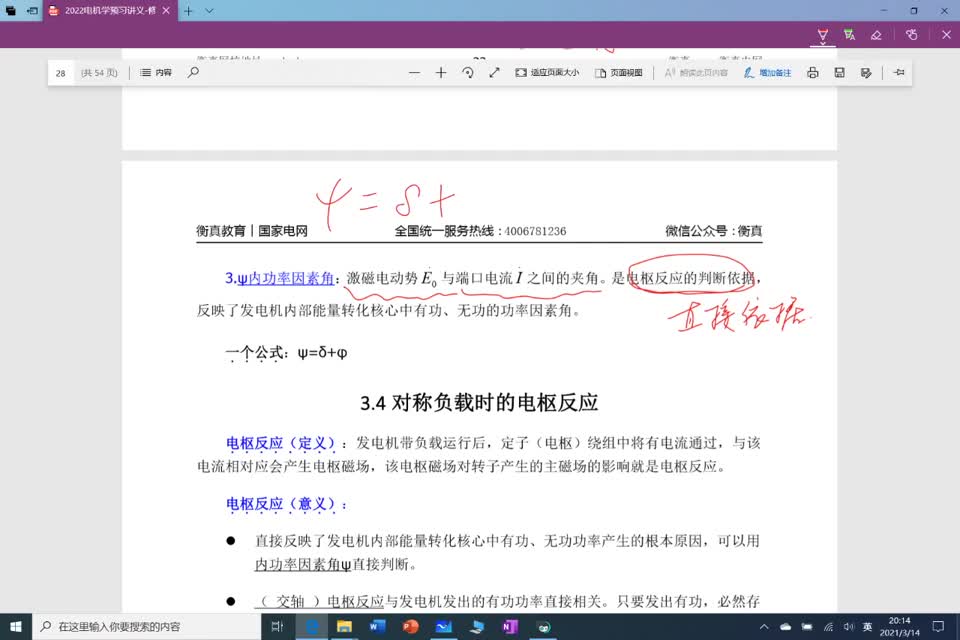
Task: Select the eraser annotation tool
Action: pyautogui.click(x=876, y=35)
